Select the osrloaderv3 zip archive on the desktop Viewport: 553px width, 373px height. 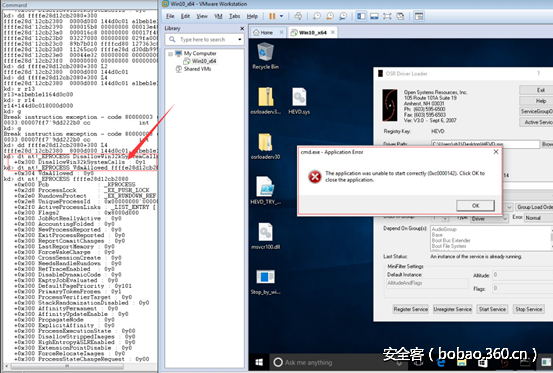(x=265, y=101)
